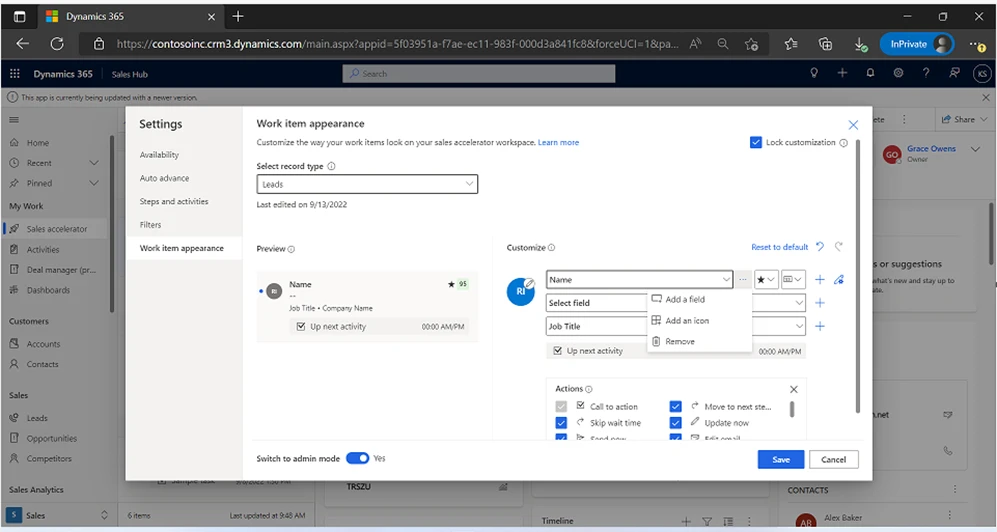Click the disabled Call to action checkbox
The width and height of the screenshot is (997, 532).
[x=561, y=406]
